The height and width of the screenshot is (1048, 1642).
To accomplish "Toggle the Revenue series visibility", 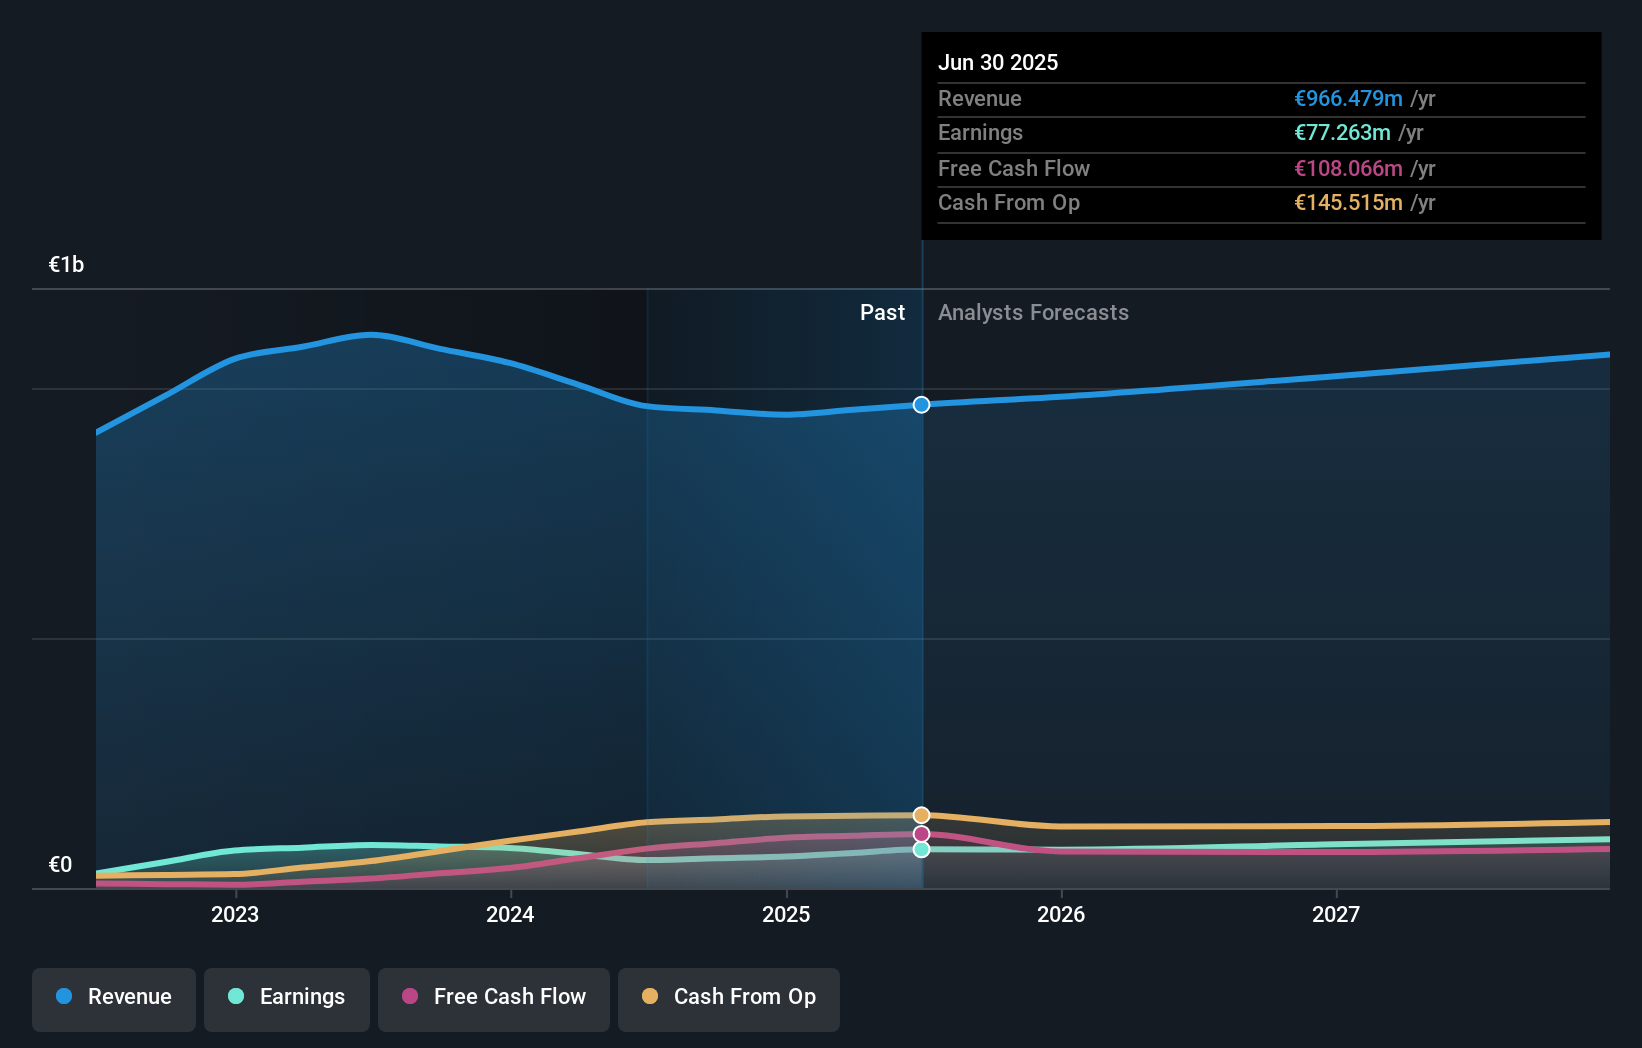I will [113, 999].
